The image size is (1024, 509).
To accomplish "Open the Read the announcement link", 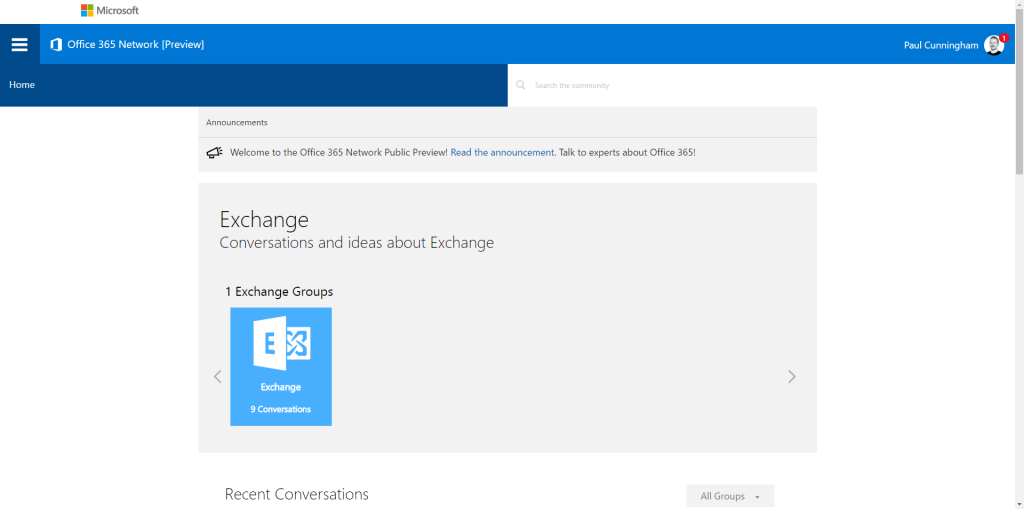I will point(502,152).
